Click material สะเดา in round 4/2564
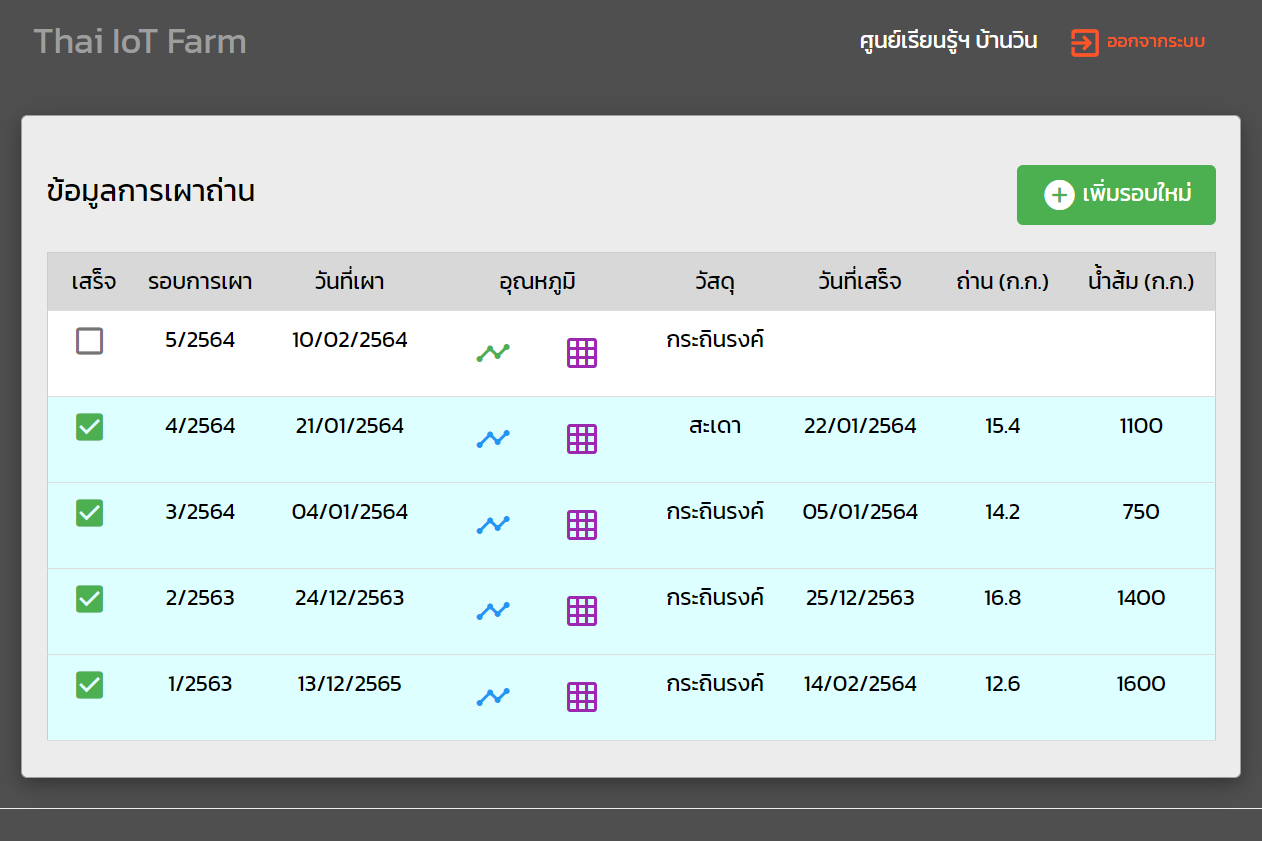 pos(715,426)
